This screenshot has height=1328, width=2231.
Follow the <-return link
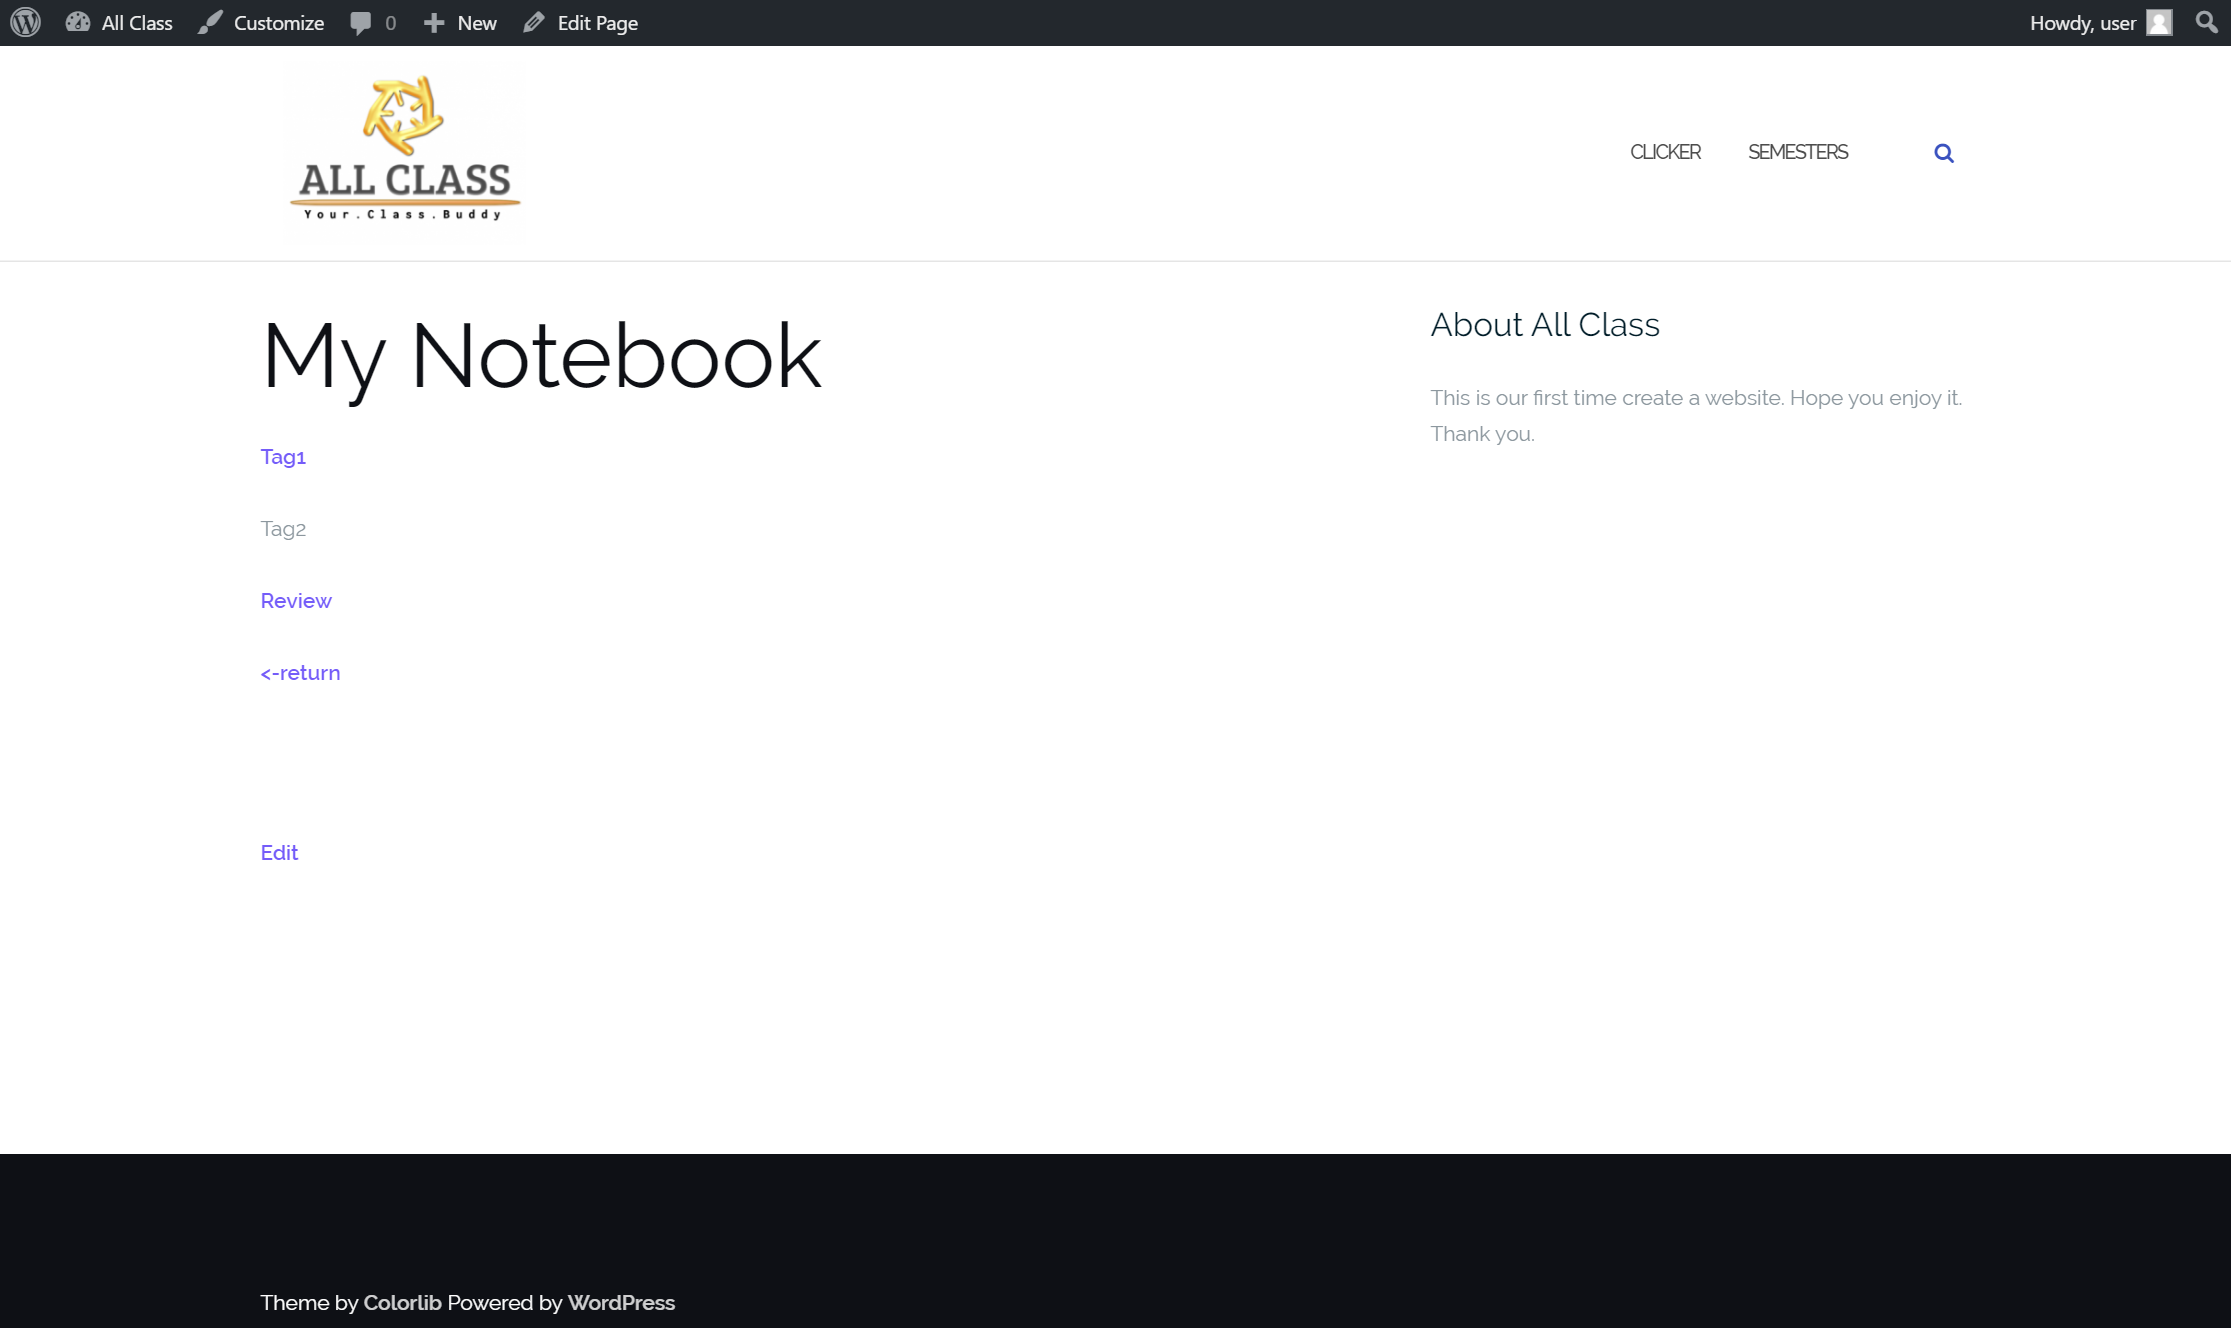click(300, 673)
